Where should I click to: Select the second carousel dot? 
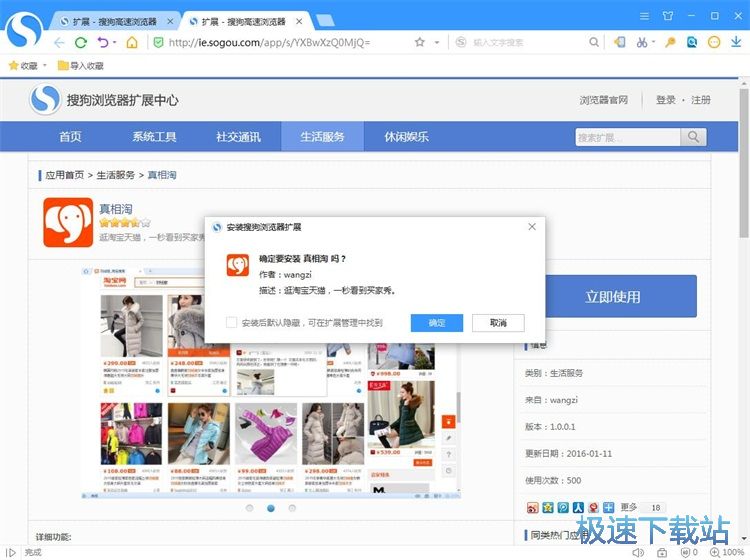point(271,508)
